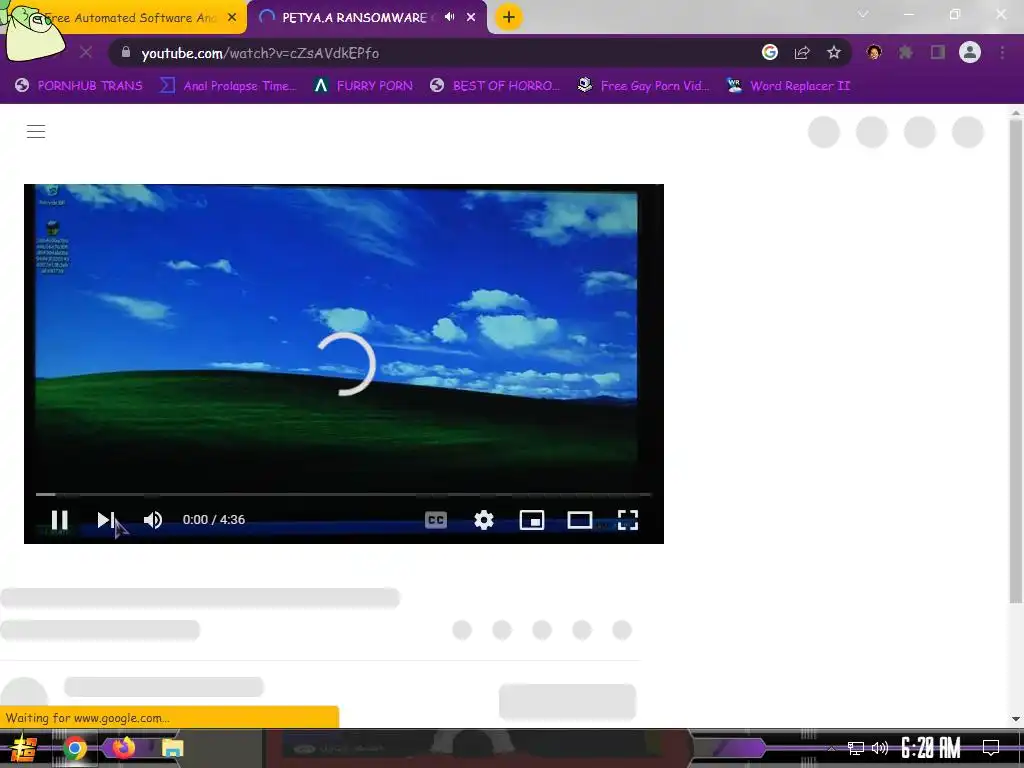Stop loading the page
Image resolution: width=1024 pixels, height=768 pixels.
(86, 52)
